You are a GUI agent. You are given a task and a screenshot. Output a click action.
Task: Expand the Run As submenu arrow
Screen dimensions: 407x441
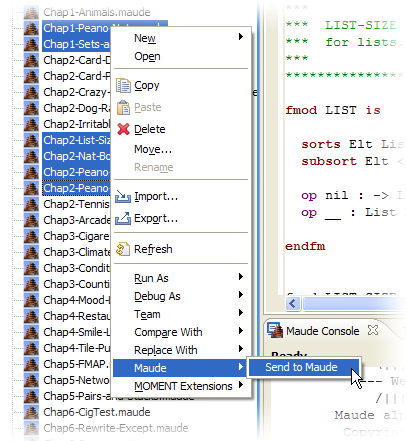[241, 277]
